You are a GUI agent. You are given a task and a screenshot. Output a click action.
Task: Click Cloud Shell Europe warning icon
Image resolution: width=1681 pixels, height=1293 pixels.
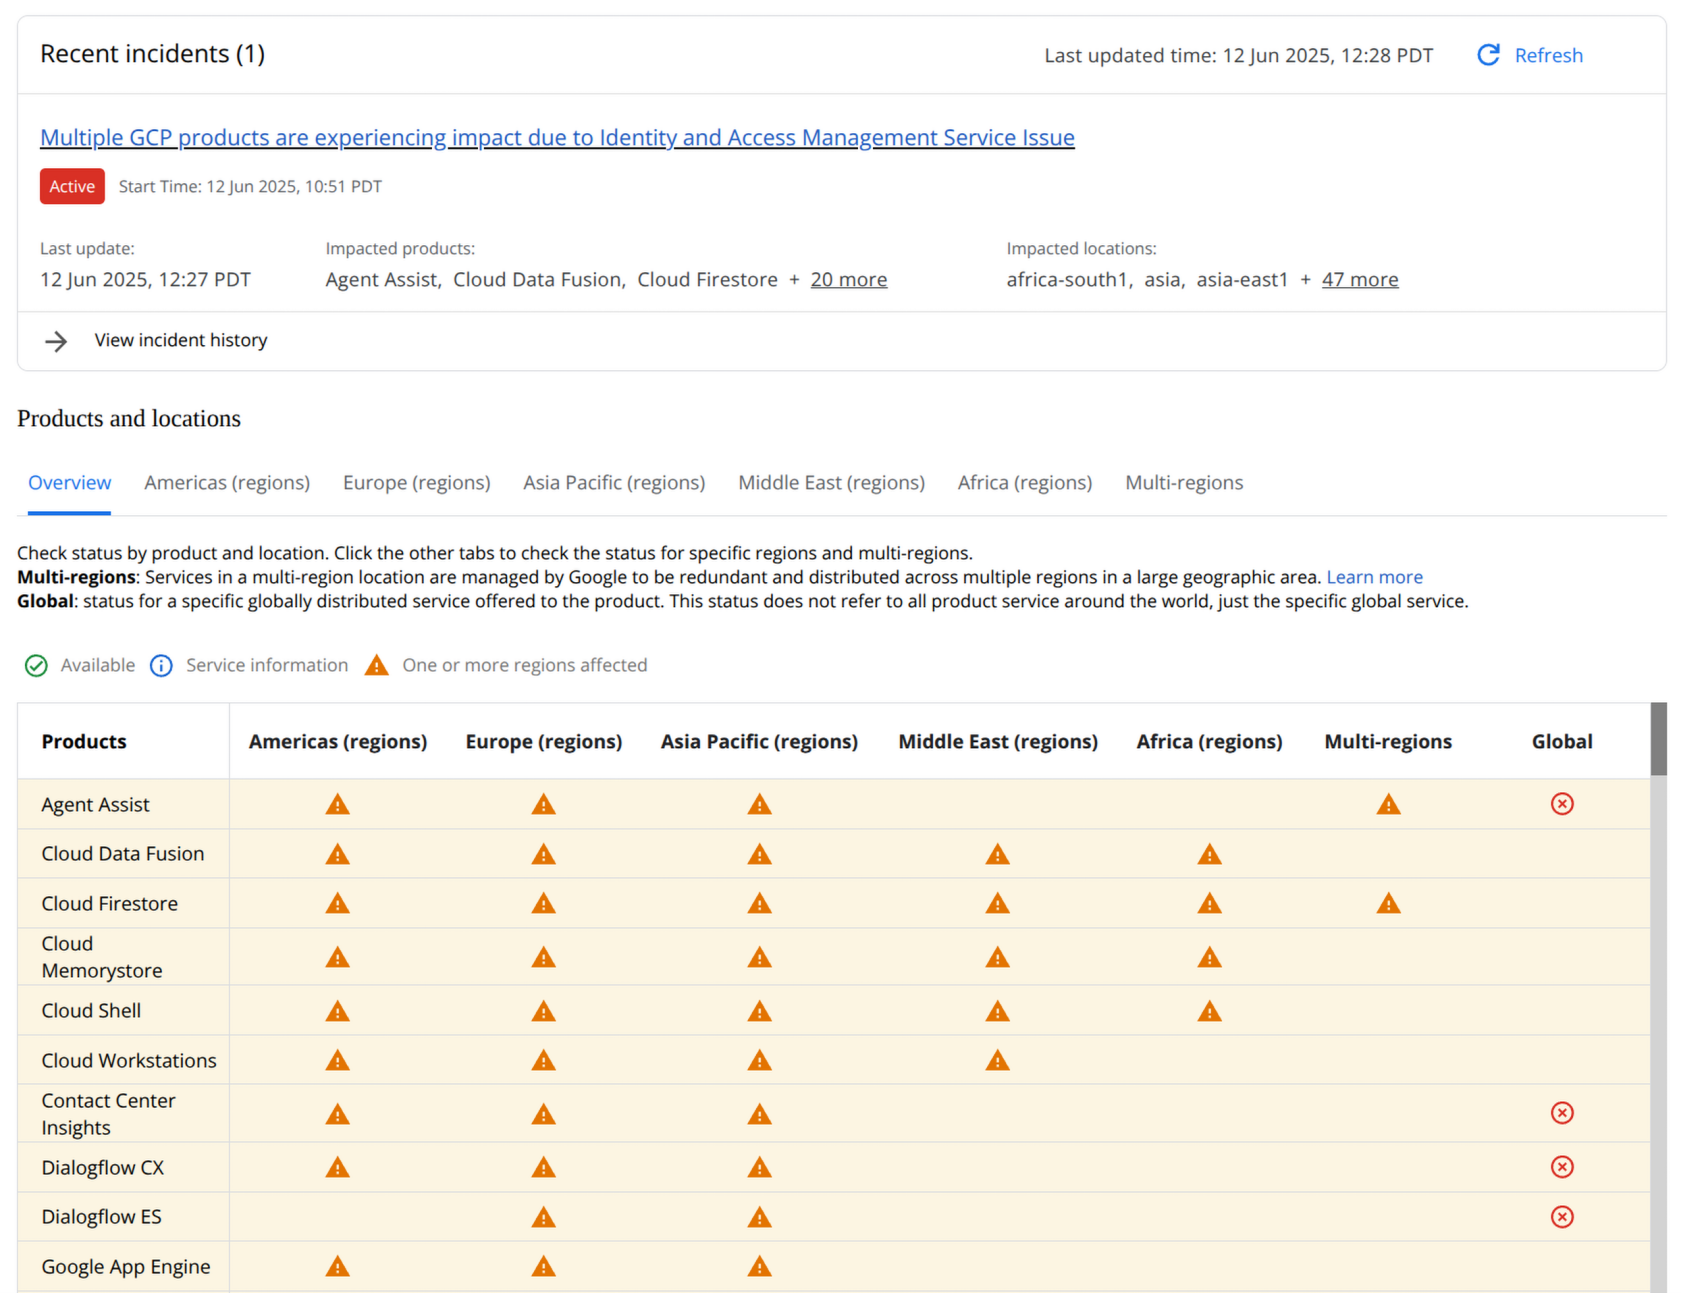[543, 1011]
